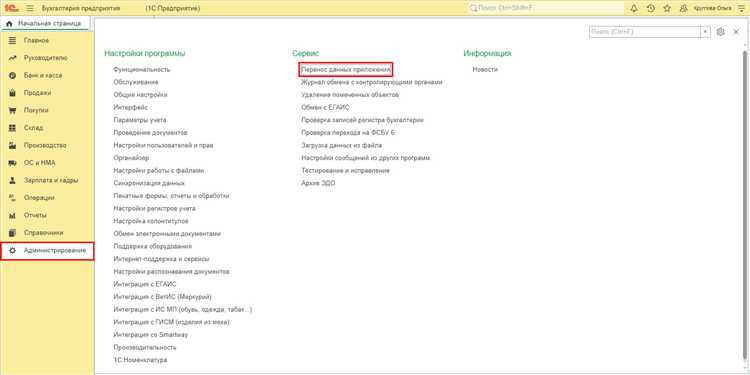Open the ОС и НМА section

coord(40,163)
